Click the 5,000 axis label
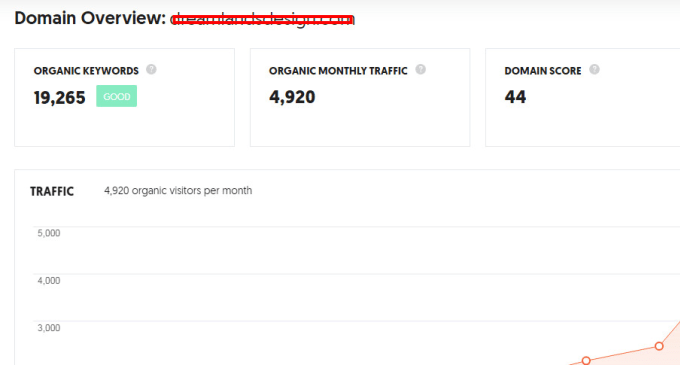Viewport: 680px width, 365px height. click(x=49, y=233)
